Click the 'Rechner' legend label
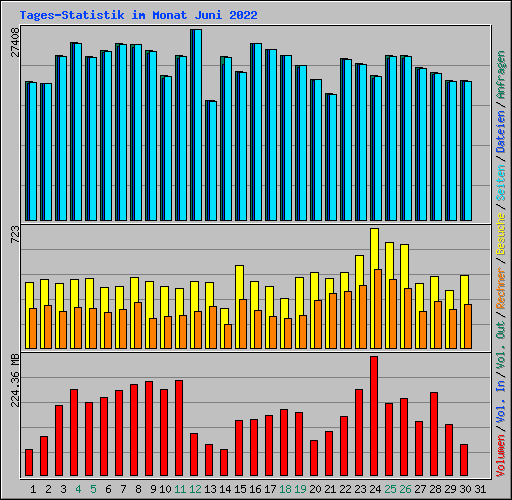The height and width of the screenshot is (500, 512). tap(501, 288)
